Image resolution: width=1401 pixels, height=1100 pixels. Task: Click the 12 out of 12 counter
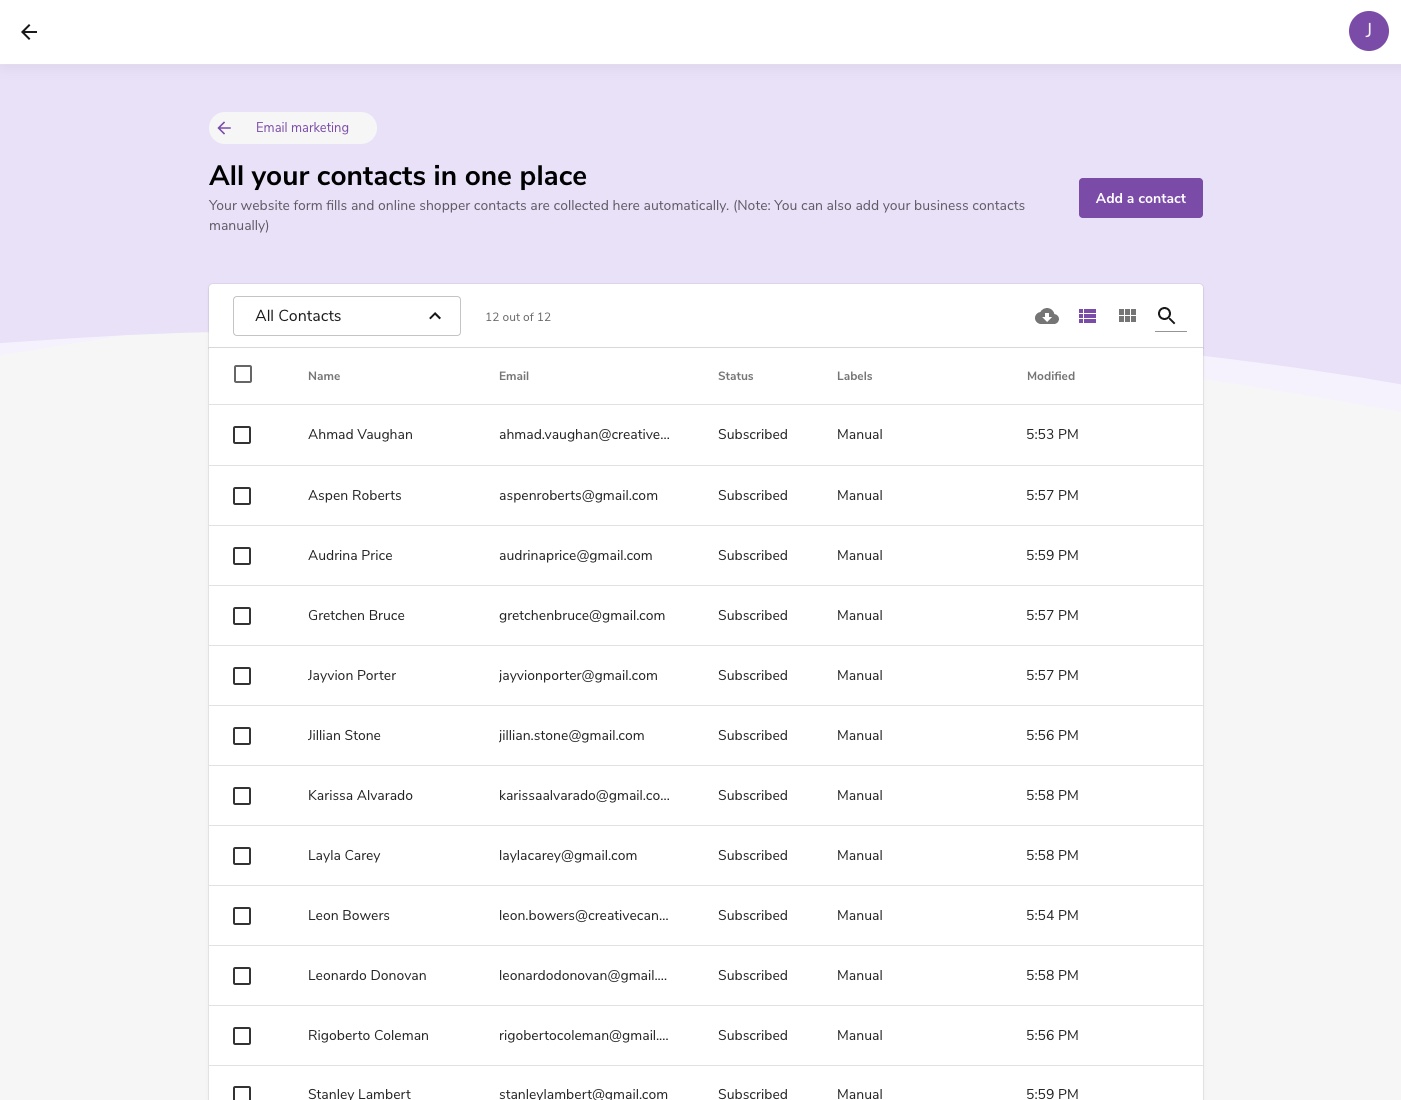pyautogui.click(x=518, y=317)
